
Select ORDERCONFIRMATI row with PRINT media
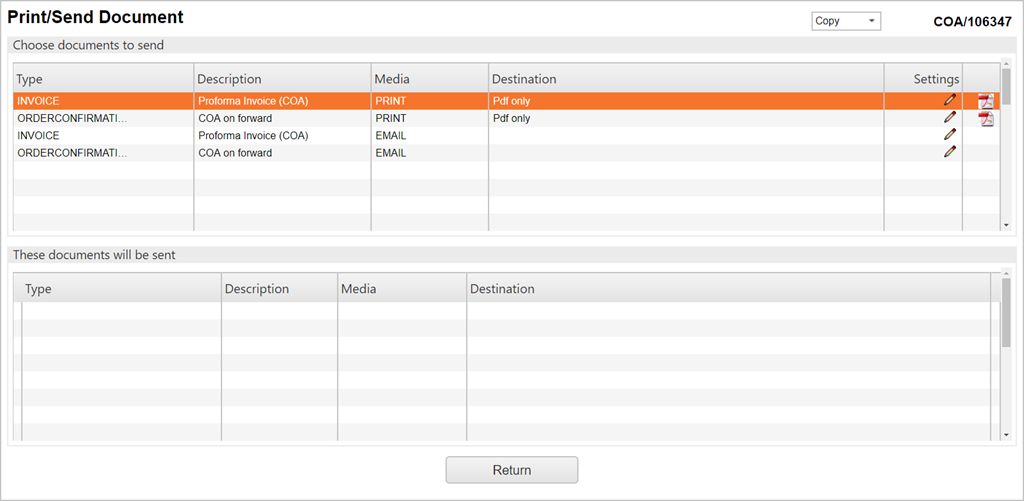102,118
